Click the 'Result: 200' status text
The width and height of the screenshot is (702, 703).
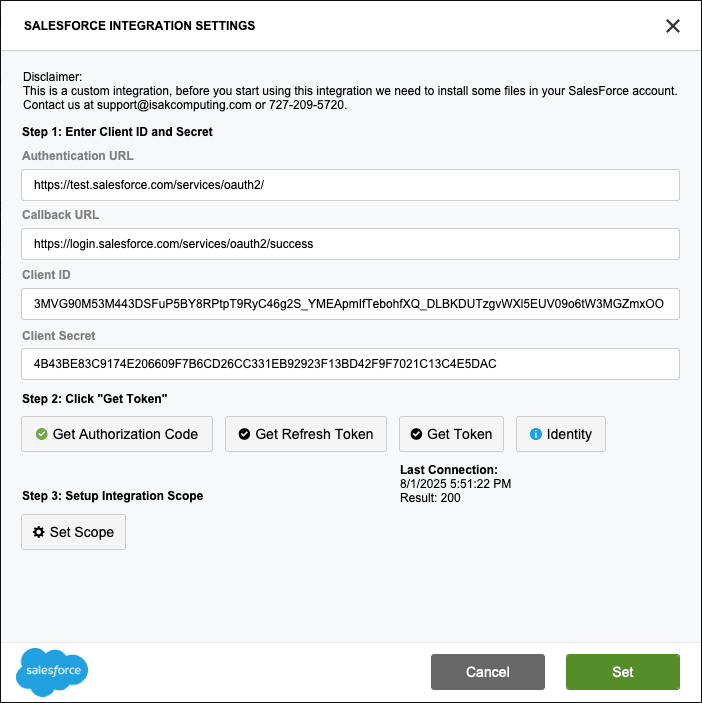click(430, 498)
